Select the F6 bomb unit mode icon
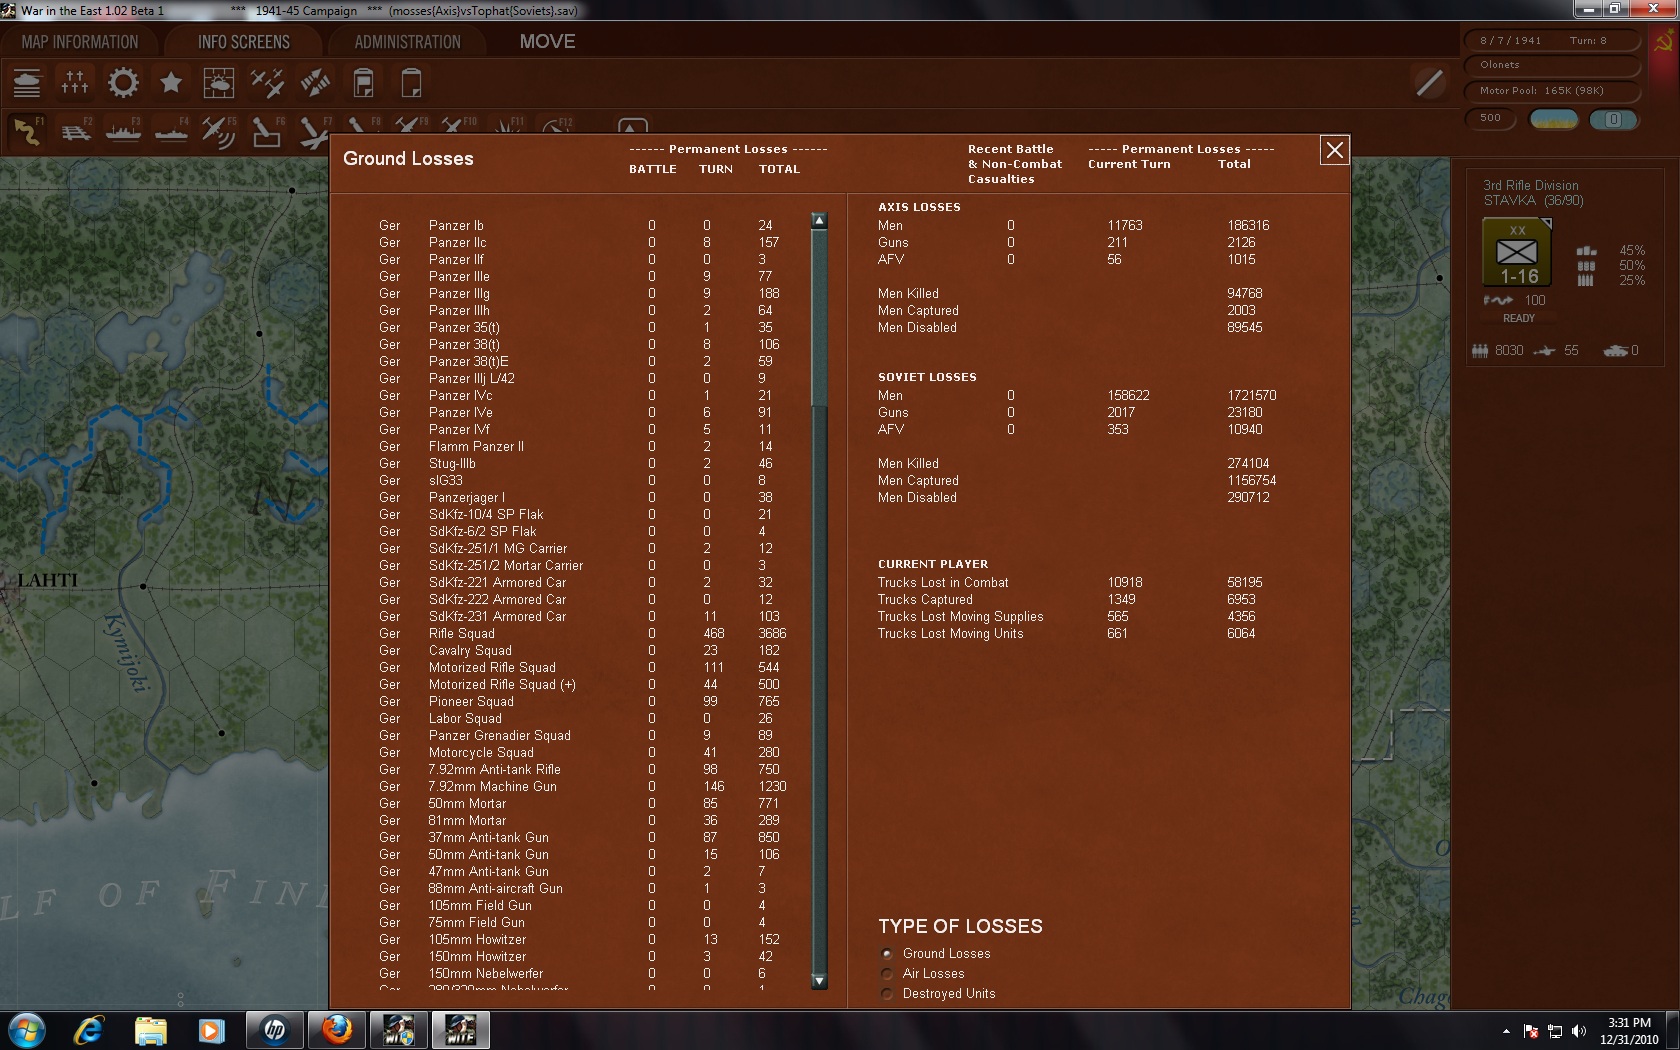The width and height of the screenshot is (1680, 1050). [x=267, y=131]
